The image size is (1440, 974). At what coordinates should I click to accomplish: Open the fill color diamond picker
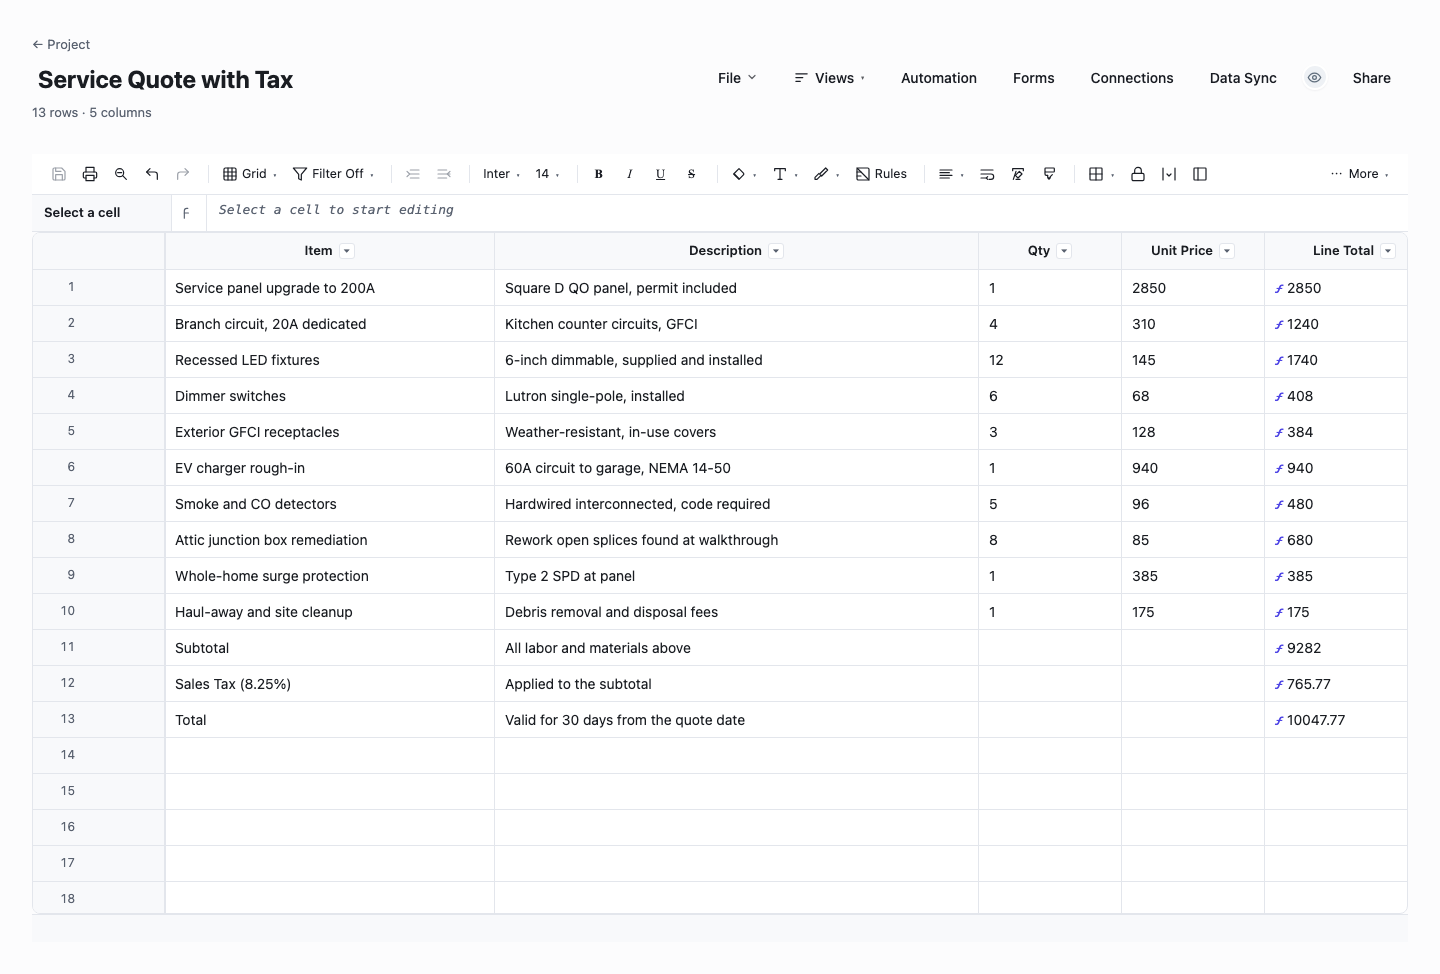[744, 174]
